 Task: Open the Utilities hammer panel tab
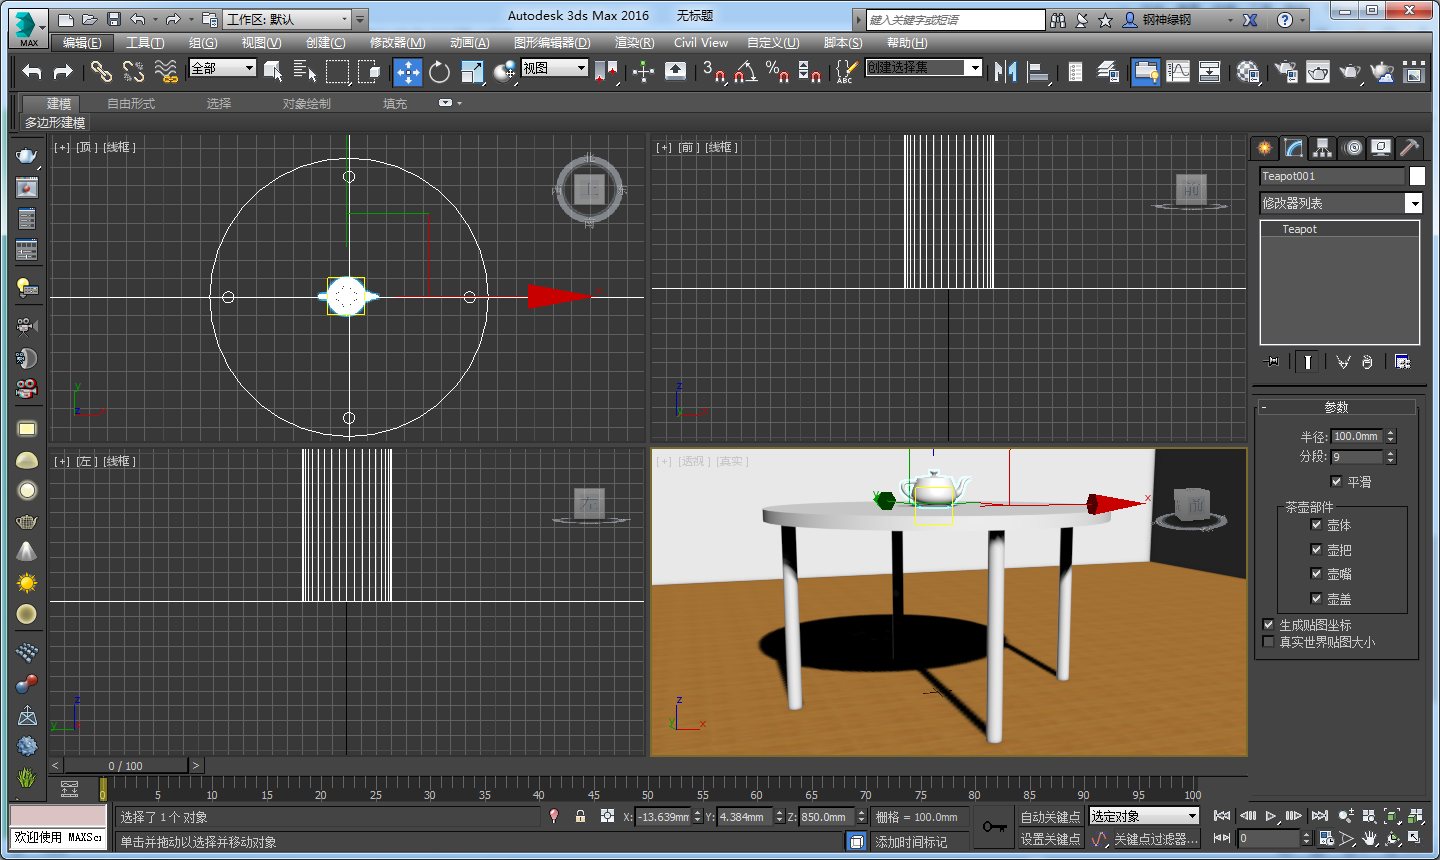1409,148
